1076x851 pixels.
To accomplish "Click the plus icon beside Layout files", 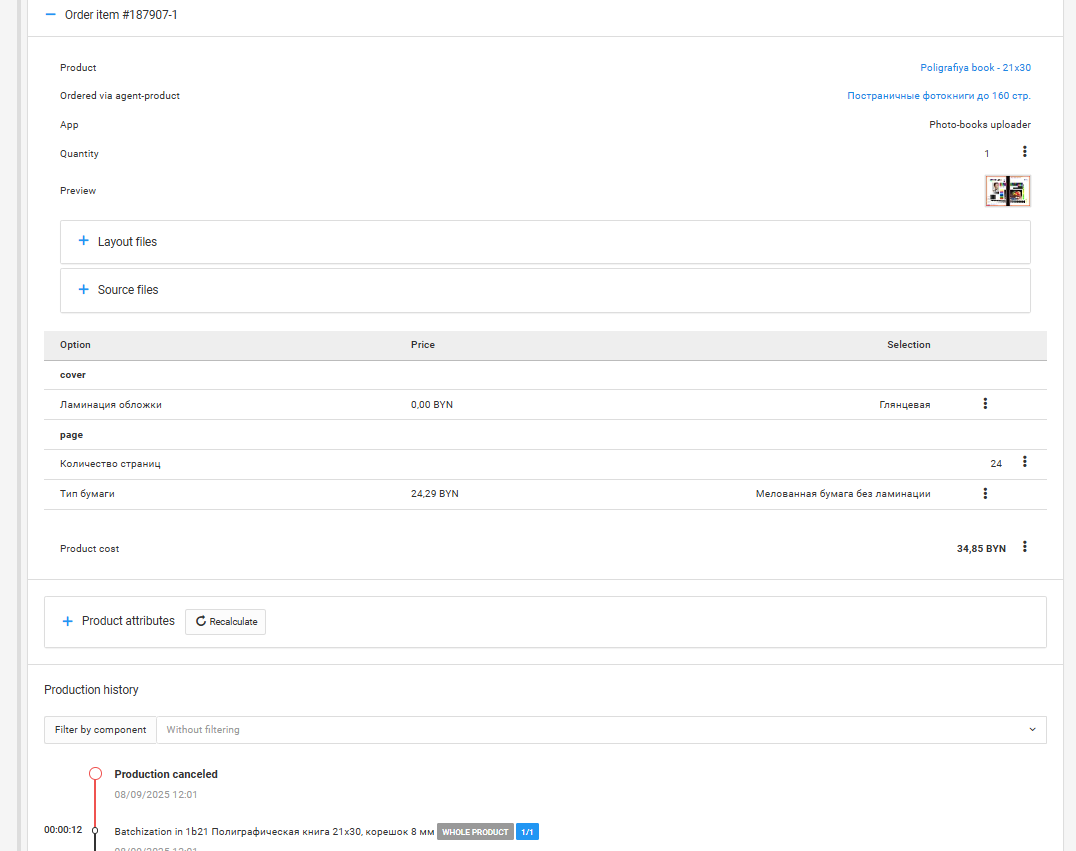I will 83,240.
